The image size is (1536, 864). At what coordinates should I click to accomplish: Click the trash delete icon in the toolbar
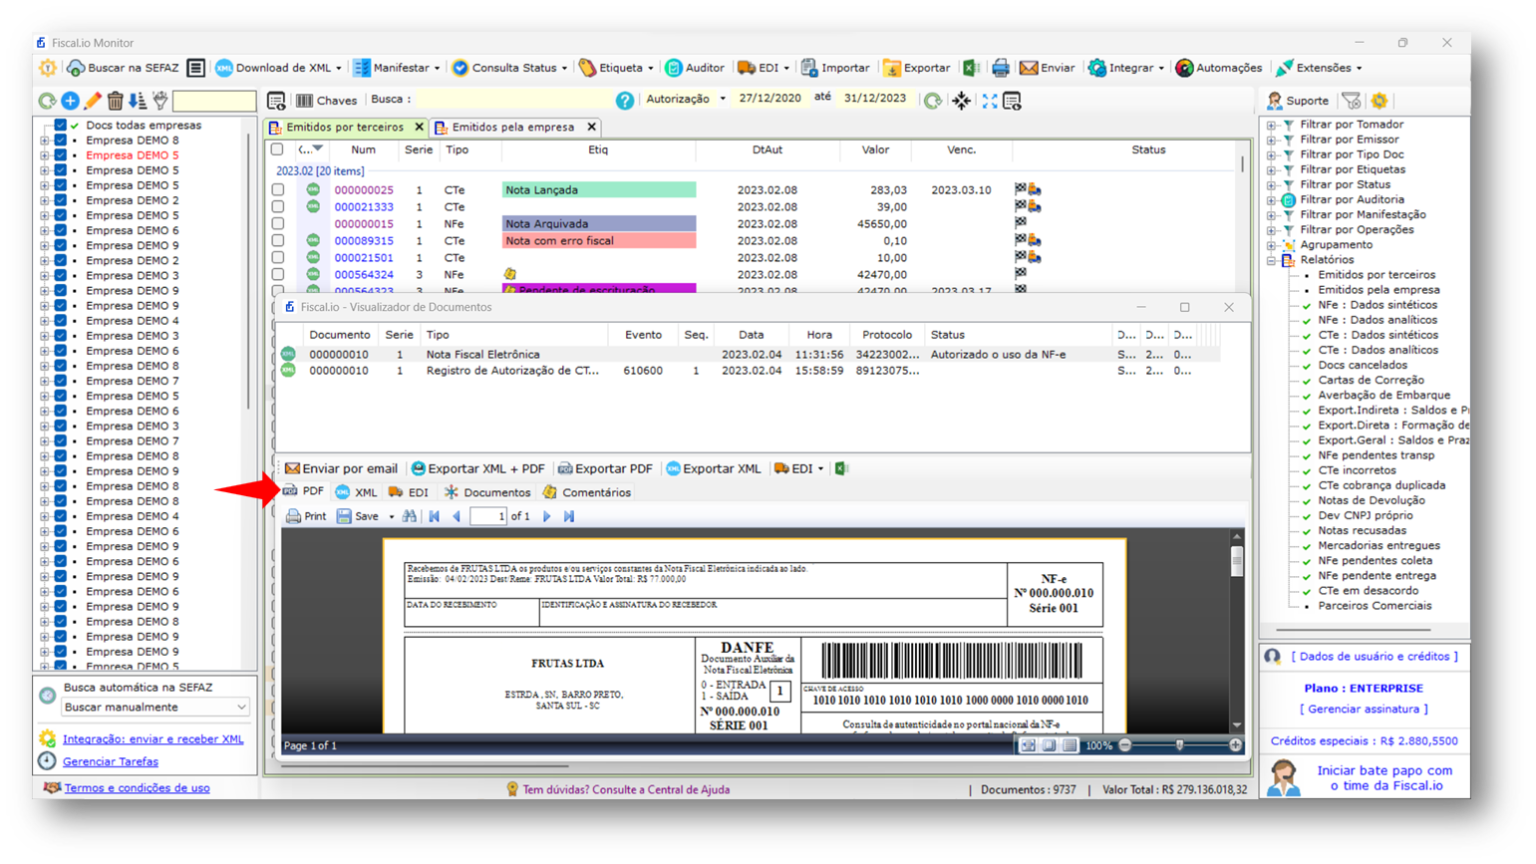click(x=114, y=100)
